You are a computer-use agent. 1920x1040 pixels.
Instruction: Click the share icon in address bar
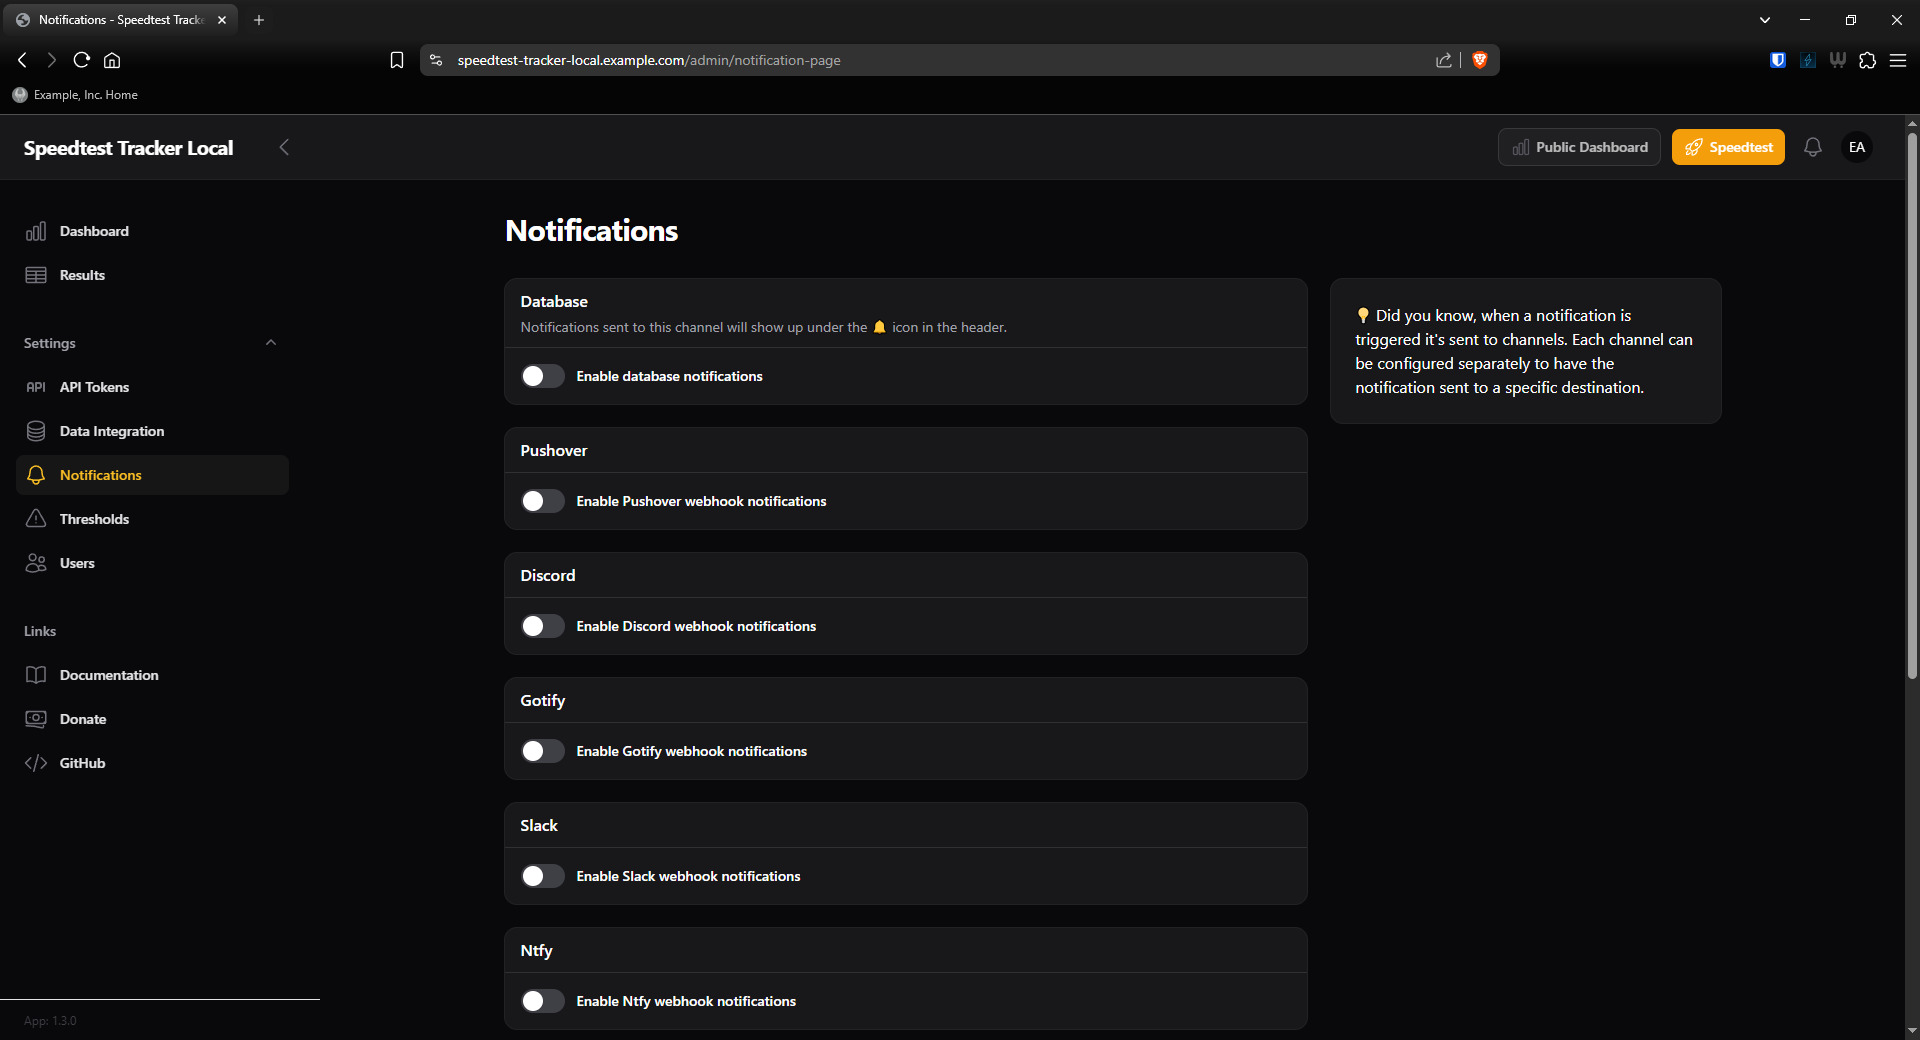click(1443, 60)
